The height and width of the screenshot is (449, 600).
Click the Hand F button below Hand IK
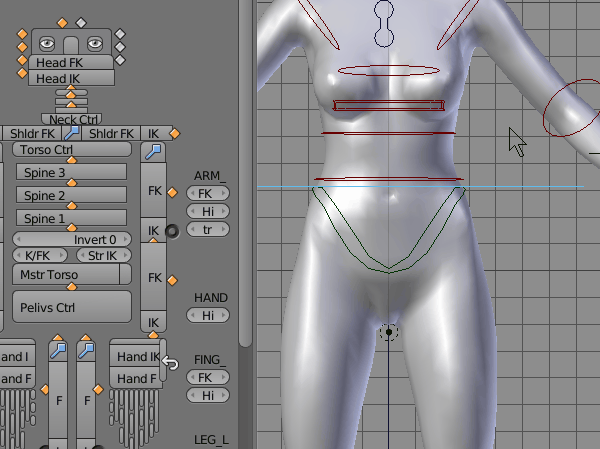(135, 378)
